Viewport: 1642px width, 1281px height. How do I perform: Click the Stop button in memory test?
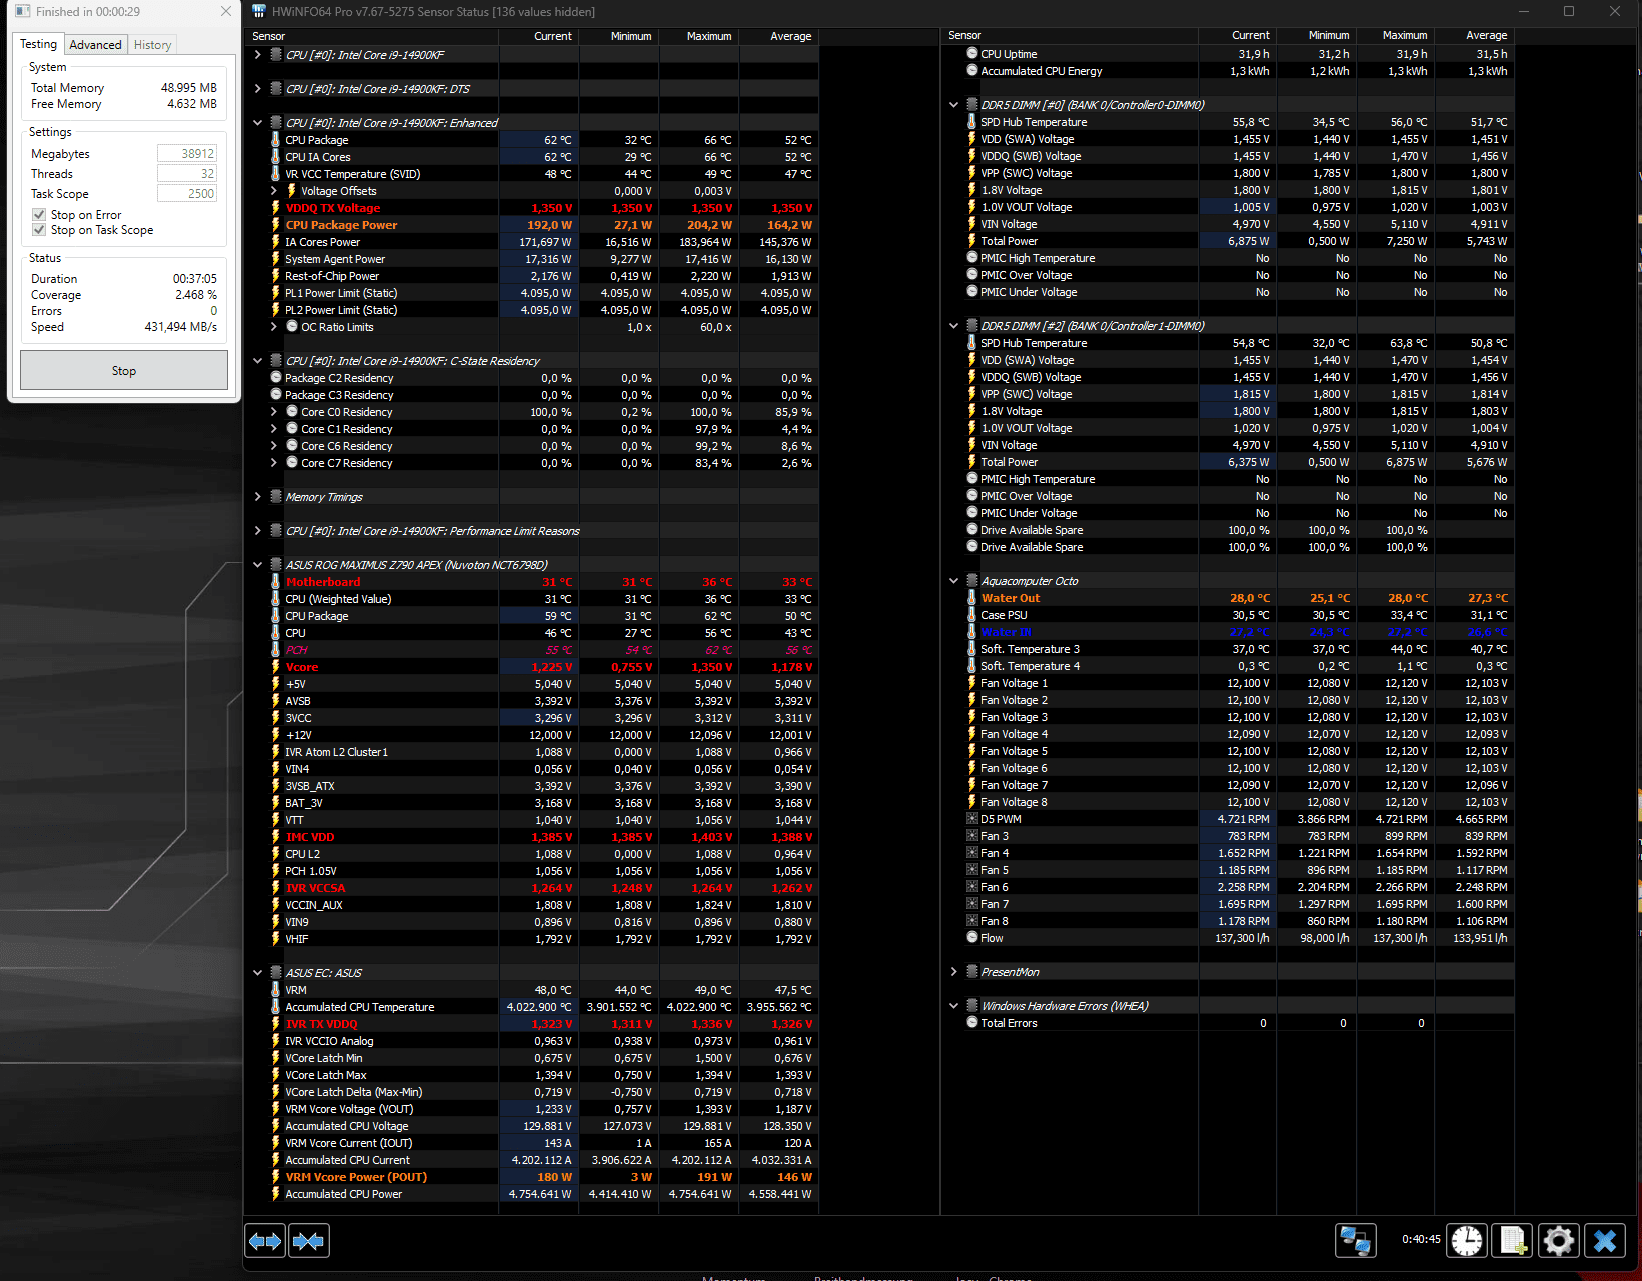(x=124, y=370)
